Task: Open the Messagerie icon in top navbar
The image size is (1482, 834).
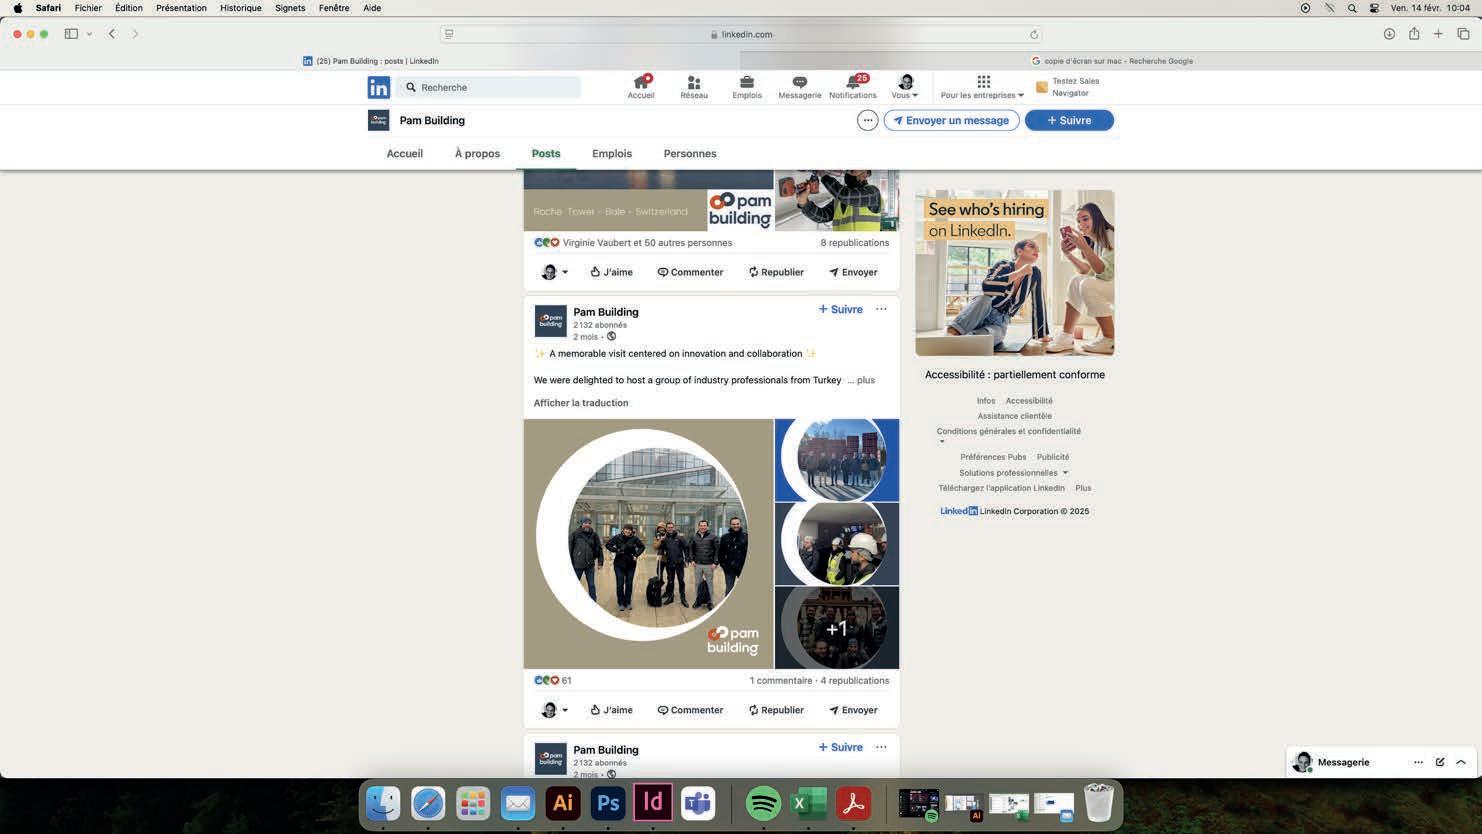Action: 800,87
